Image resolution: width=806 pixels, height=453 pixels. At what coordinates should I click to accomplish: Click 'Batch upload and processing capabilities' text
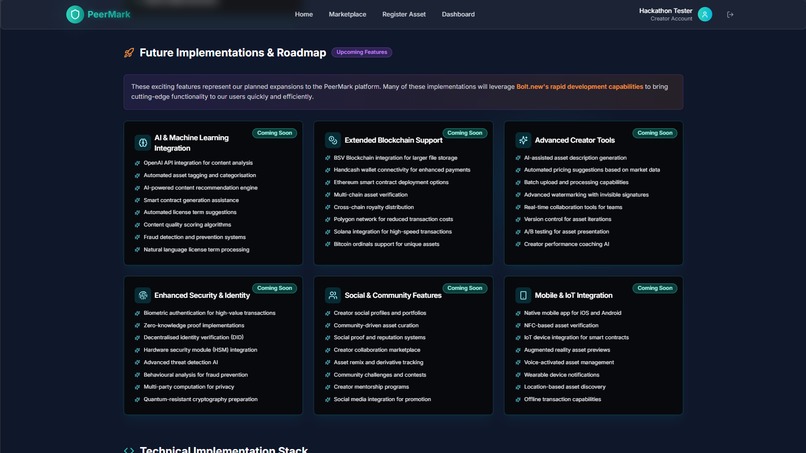576,182
